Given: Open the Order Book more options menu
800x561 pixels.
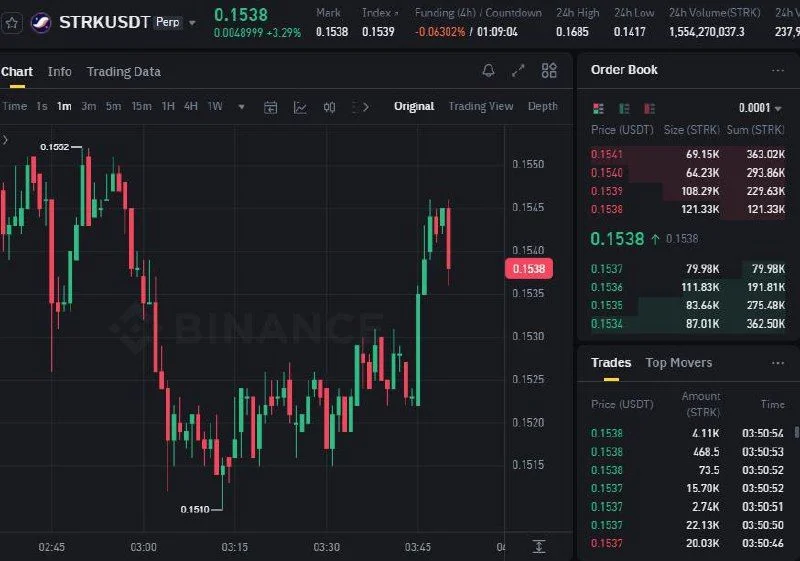Looking at the screenshot, I should pyautogui.click(x=778, y=70).
